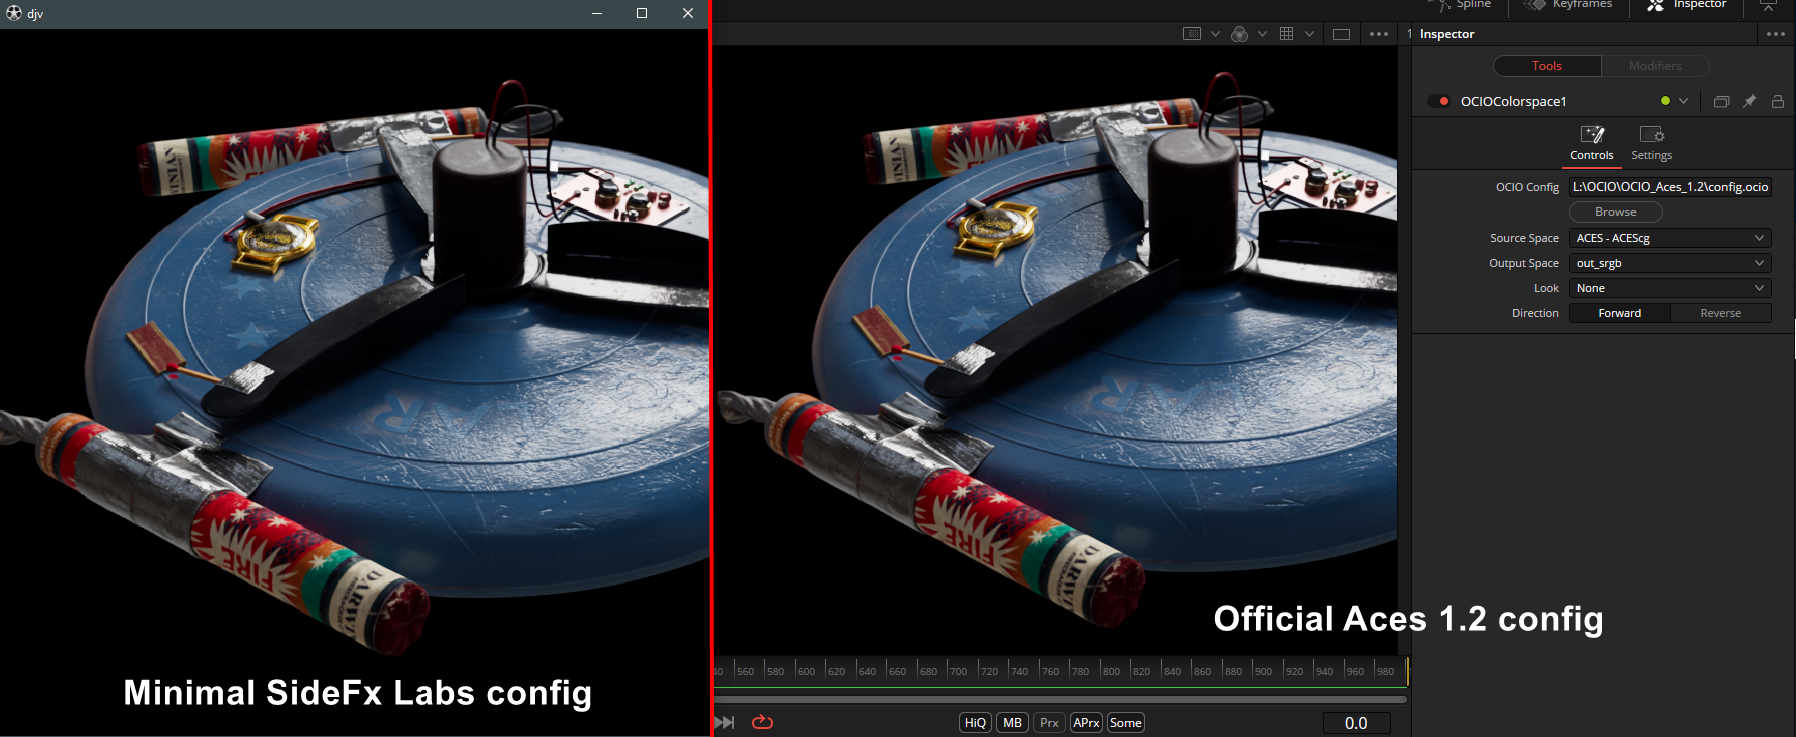Open the Source Space dropdown
Image resolution: width=1796 pixels, height=737 pixels.
[1670, 238]
